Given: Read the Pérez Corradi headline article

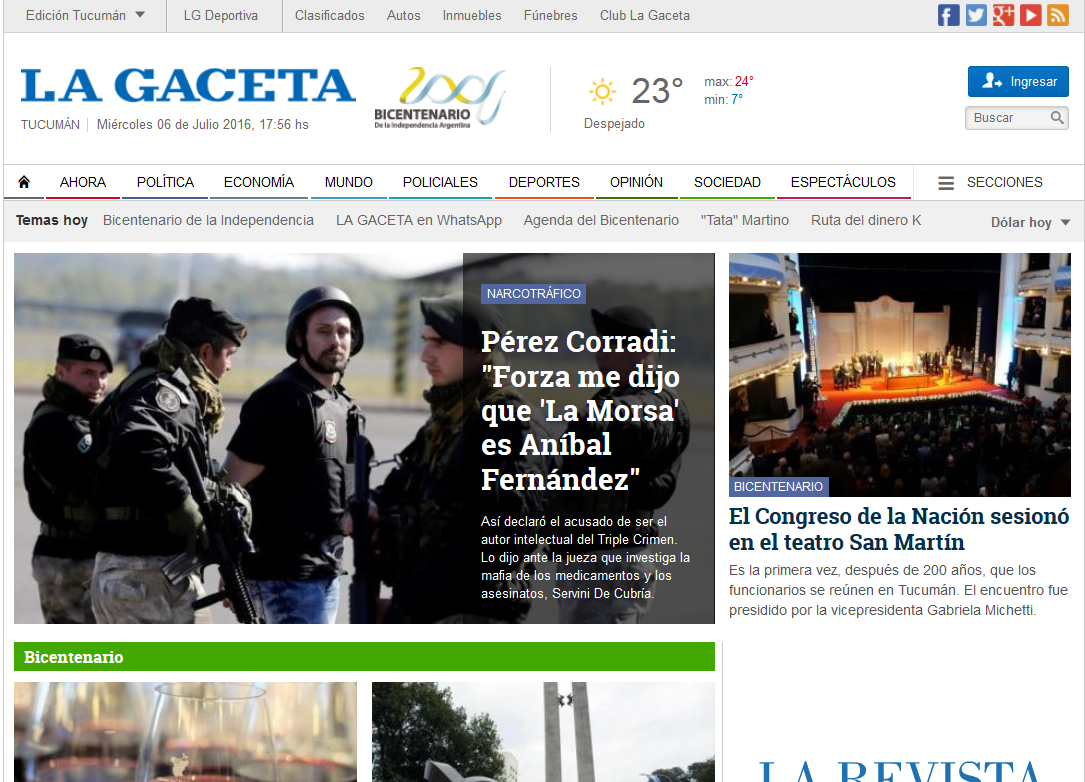Looking at the screenshot, I should pyautogui.click(x=580, y=410).
